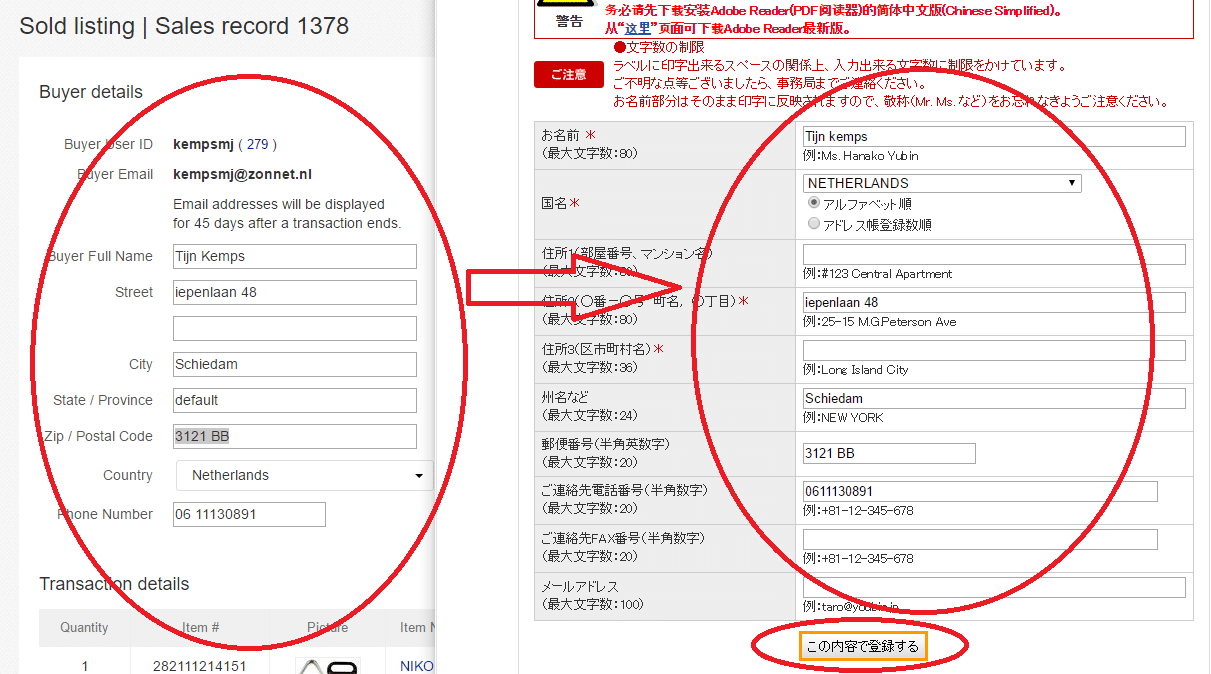Click the phone field containing 0611130891
Image resolution: width=1211 pixels, height=674 pixels.
point(980,491)
